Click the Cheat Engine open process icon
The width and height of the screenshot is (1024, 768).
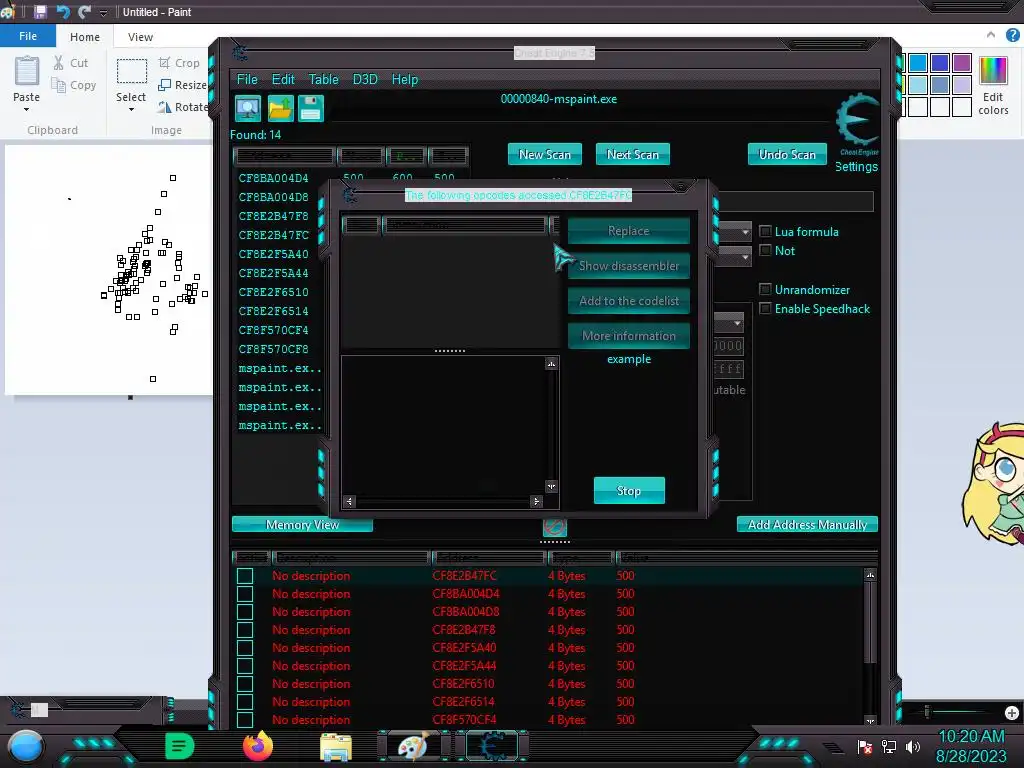(248, 108)
